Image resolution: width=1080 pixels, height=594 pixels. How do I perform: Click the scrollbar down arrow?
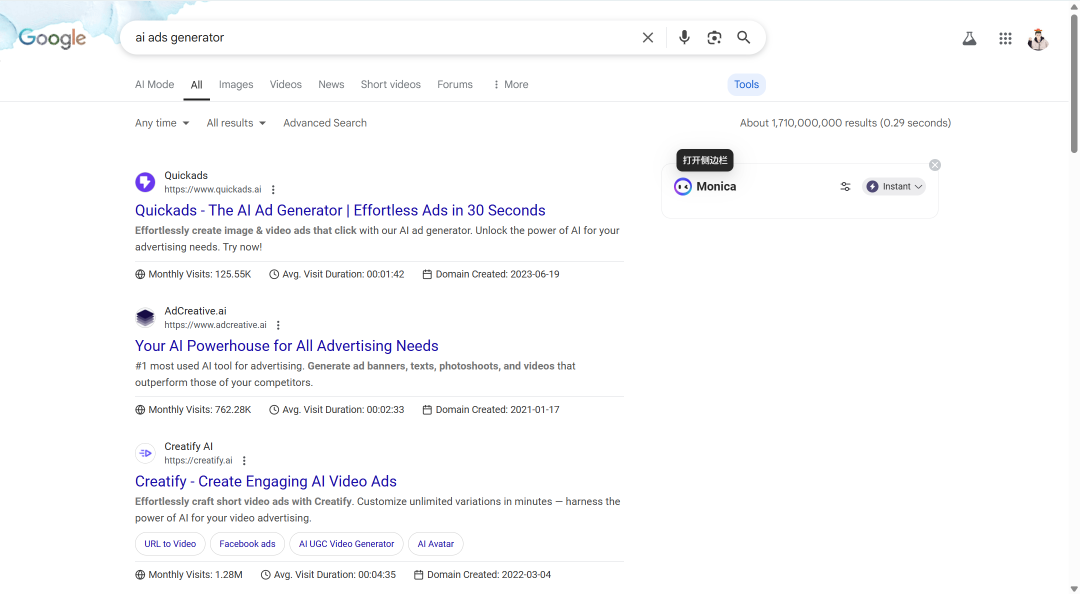[1074, 588]
